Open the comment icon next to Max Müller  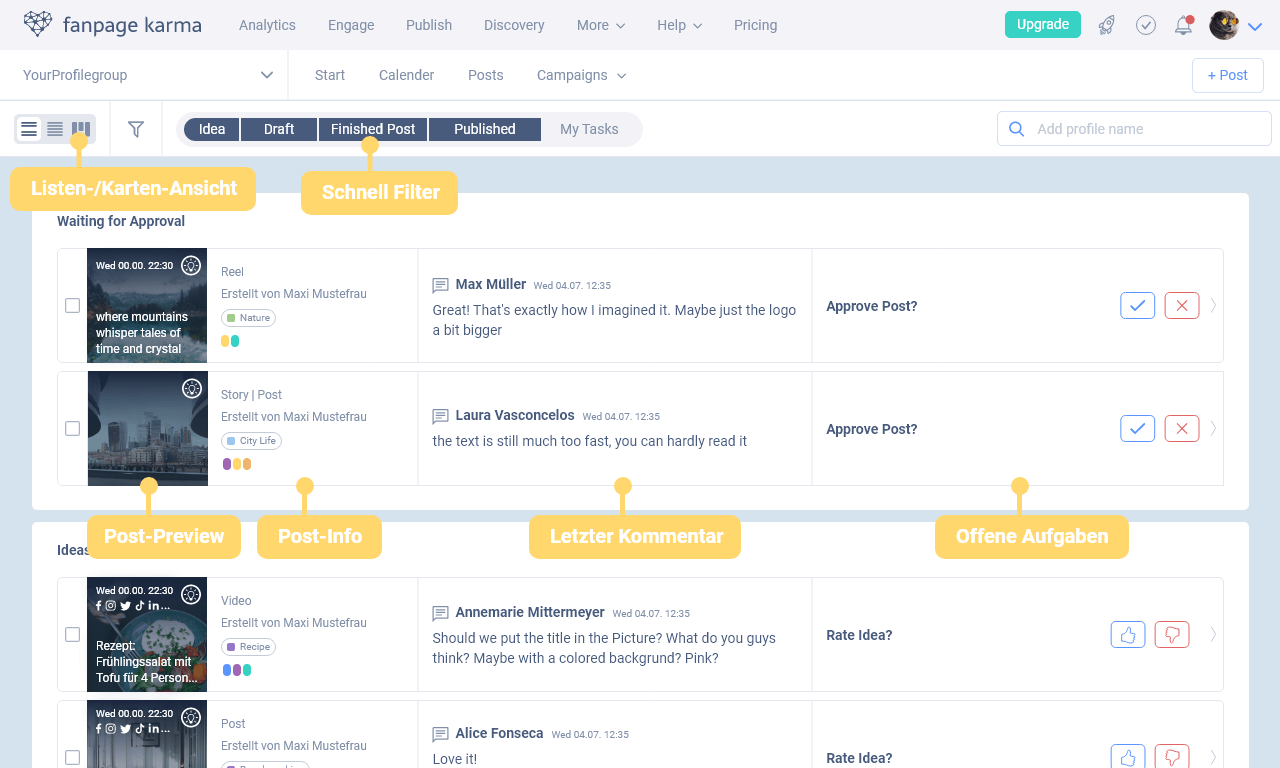439,284
